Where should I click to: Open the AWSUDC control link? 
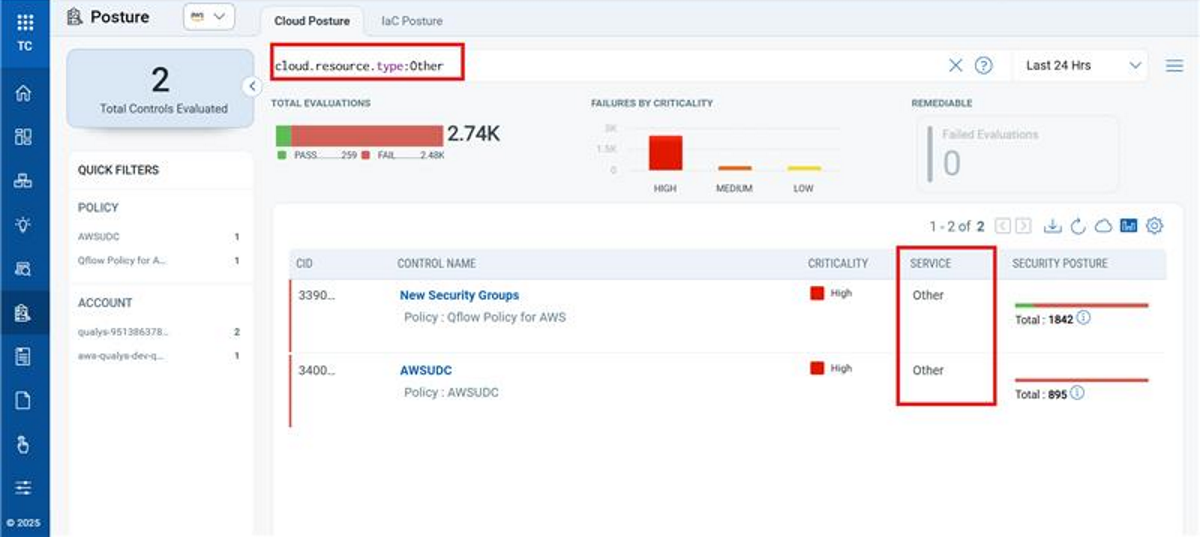426,370
